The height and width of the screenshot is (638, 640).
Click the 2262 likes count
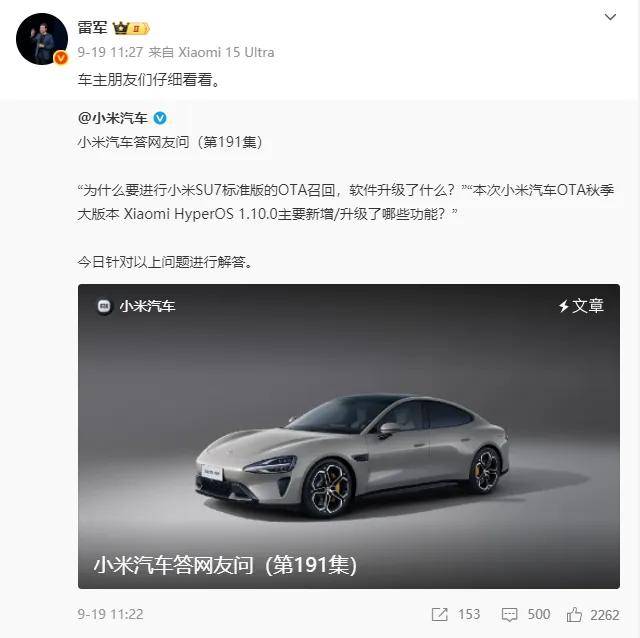point(604,615)
